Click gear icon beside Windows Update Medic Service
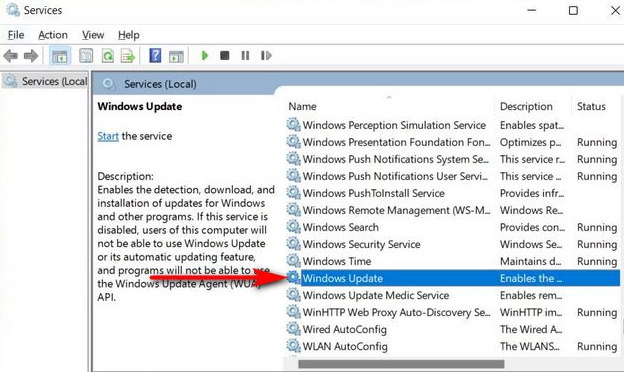Screen dimensions: 624x372 [x=294, y=295]
